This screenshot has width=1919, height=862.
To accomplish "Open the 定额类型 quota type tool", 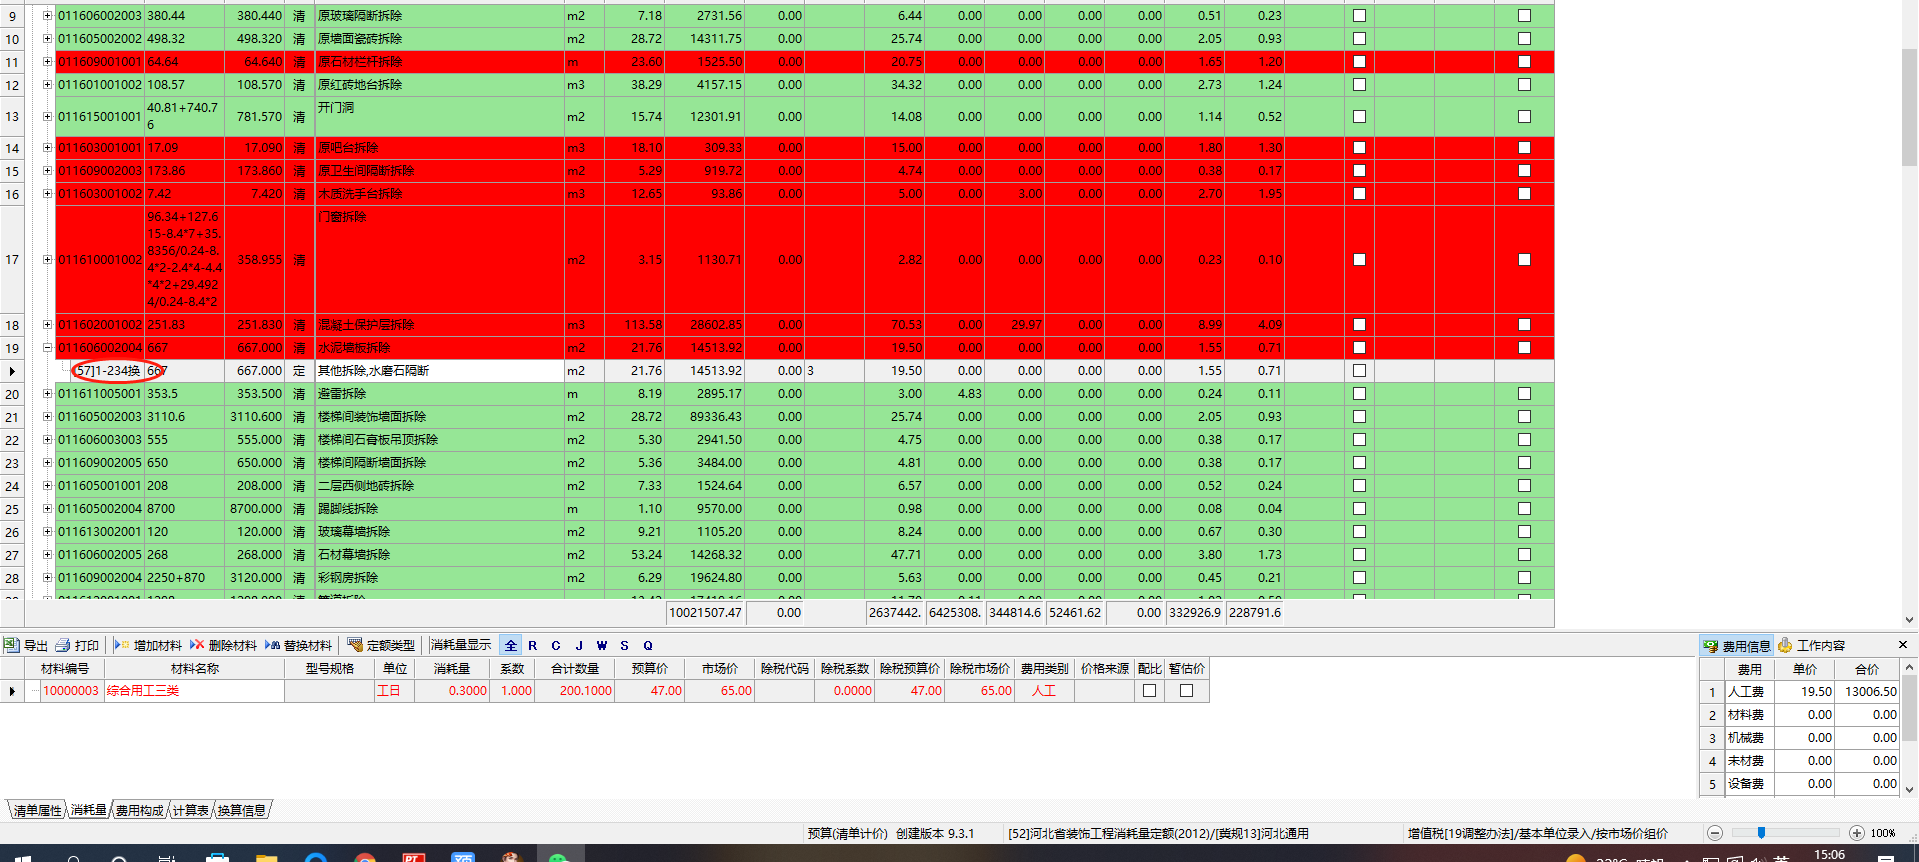I will pyautogui.click(x=381, y=645).
